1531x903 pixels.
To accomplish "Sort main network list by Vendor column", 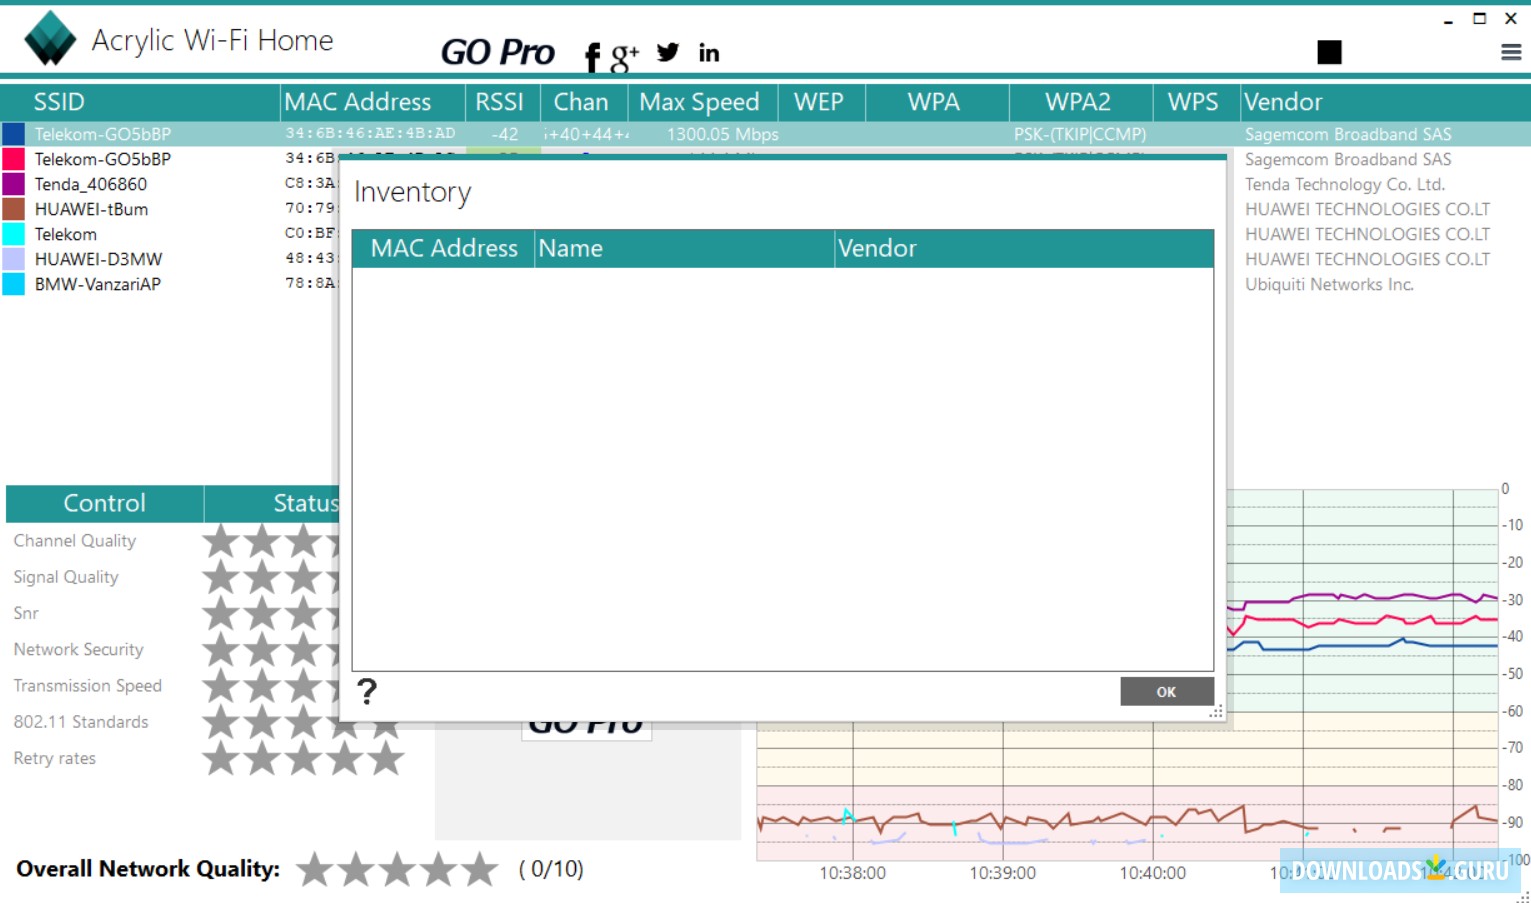I will [x=1385, y=102].
